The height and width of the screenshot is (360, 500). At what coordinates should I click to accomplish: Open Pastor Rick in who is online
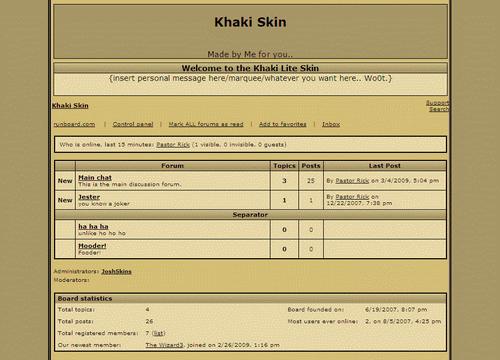point(173,145)
